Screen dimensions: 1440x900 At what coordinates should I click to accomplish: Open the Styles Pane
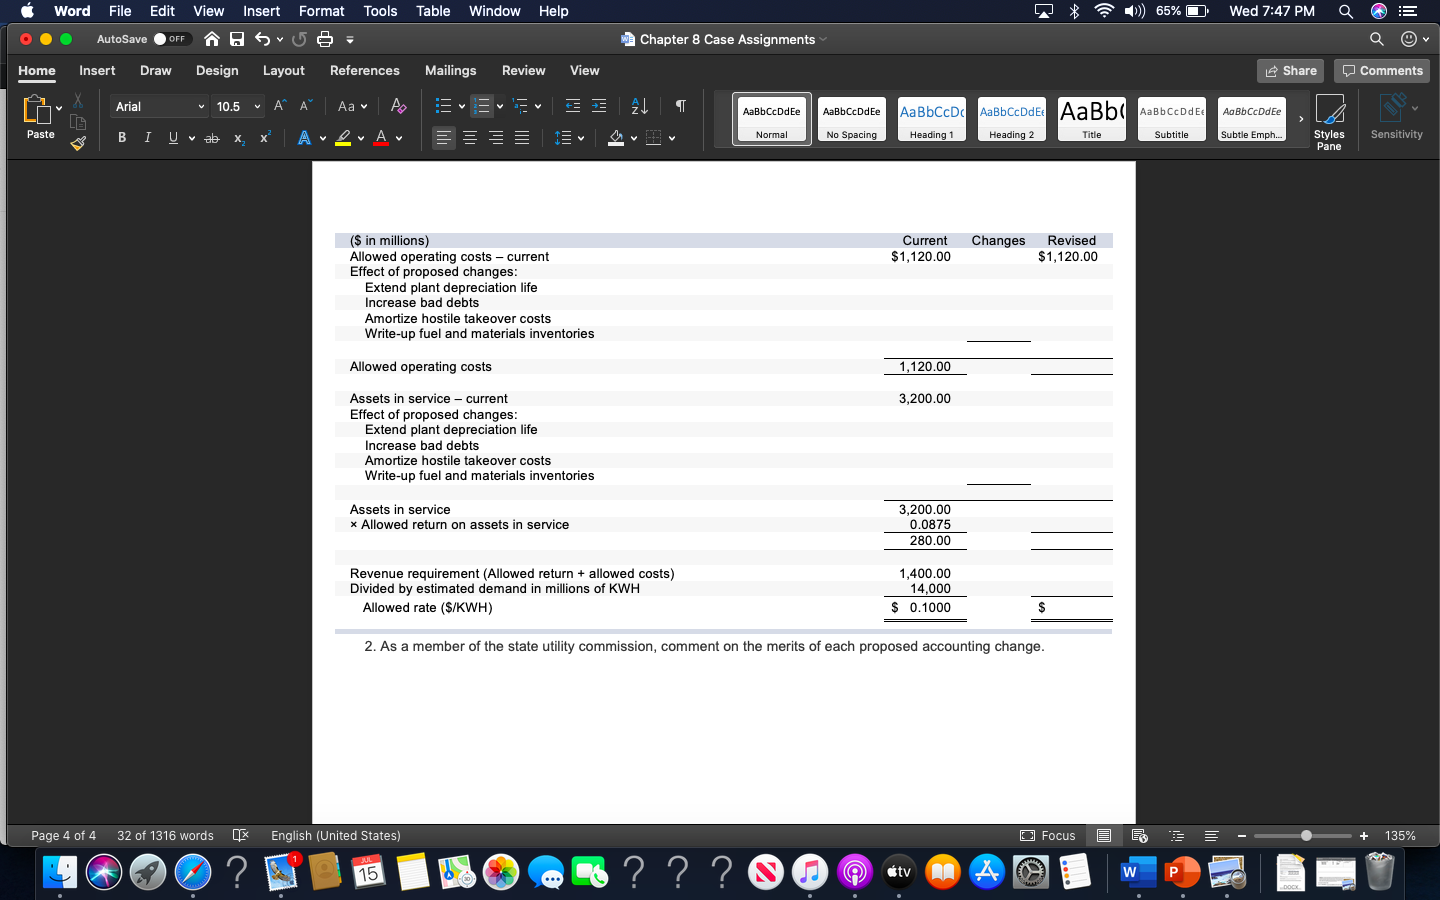click(x=1329, y=120)
